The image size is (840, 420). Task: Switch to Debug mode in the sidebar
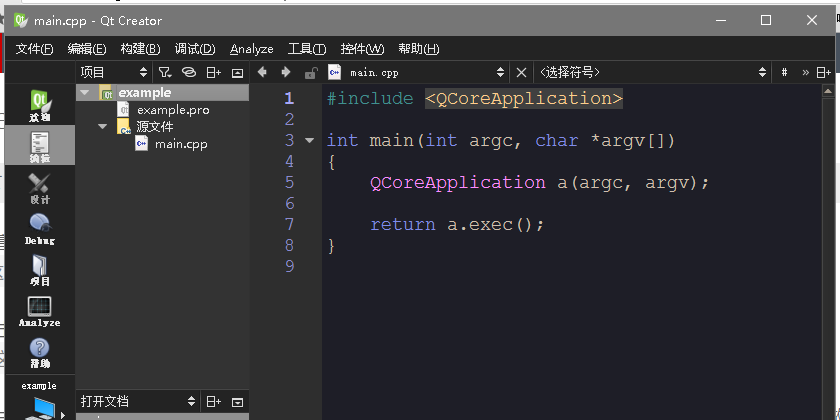point(40,228)
